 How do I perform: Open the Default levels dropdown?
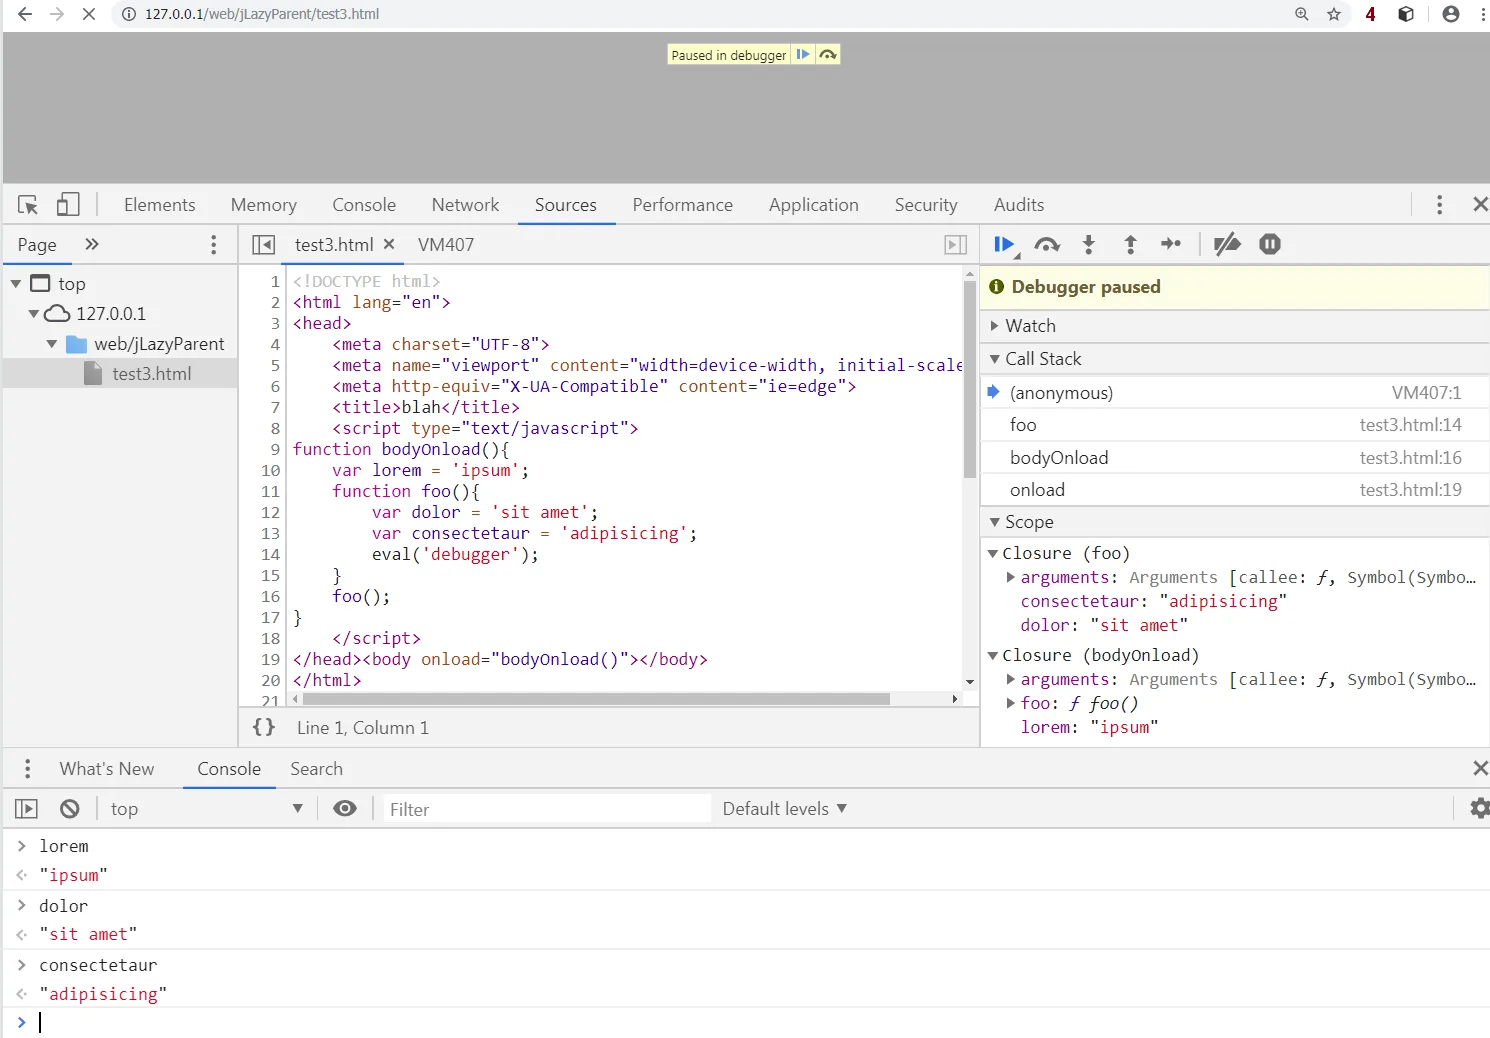(x=784, y=809)
